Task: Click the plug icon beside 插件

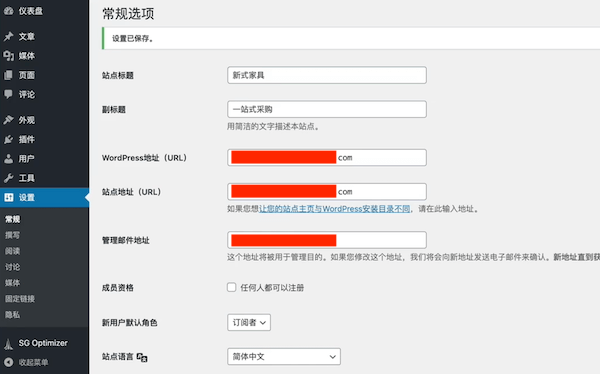Action: pos(8,139)
